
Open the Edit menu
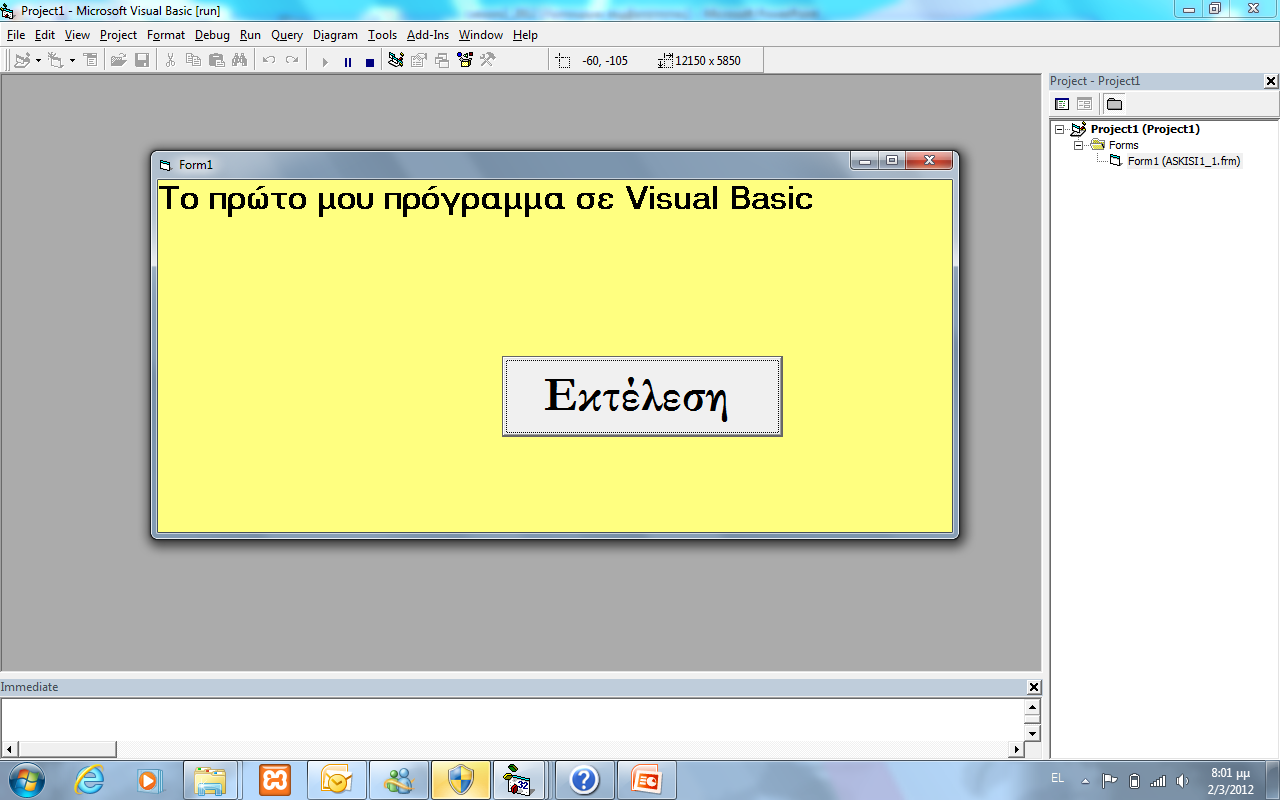45,35
